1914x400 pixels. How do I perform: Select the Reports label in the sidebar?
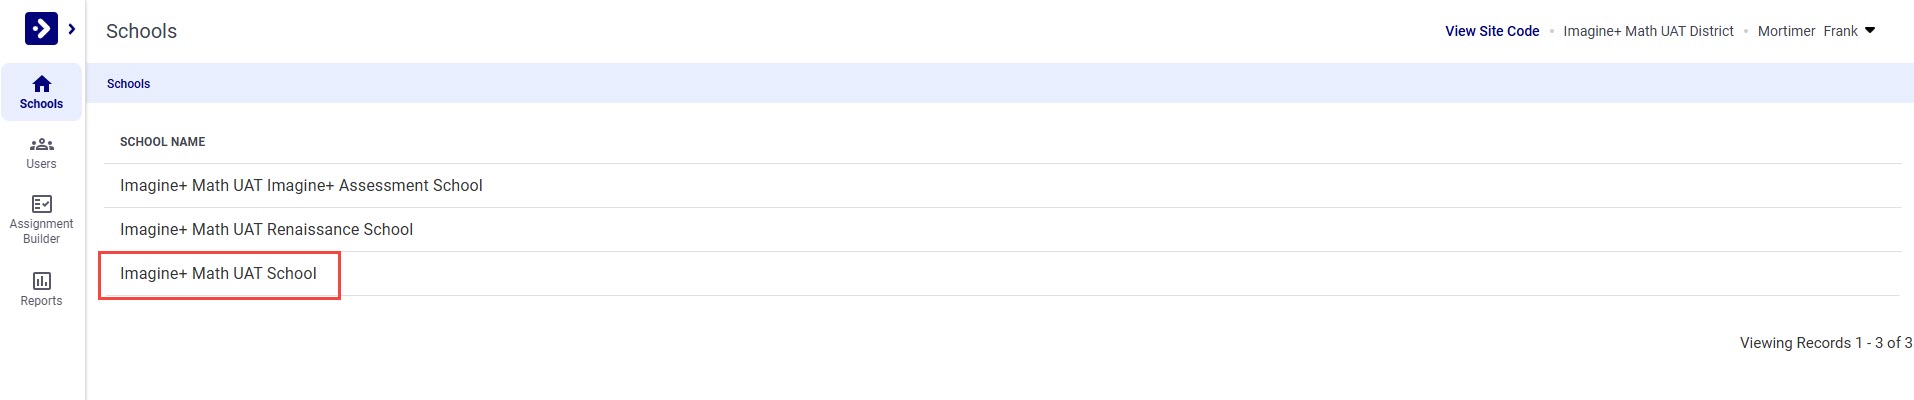[x=41, y=301]
